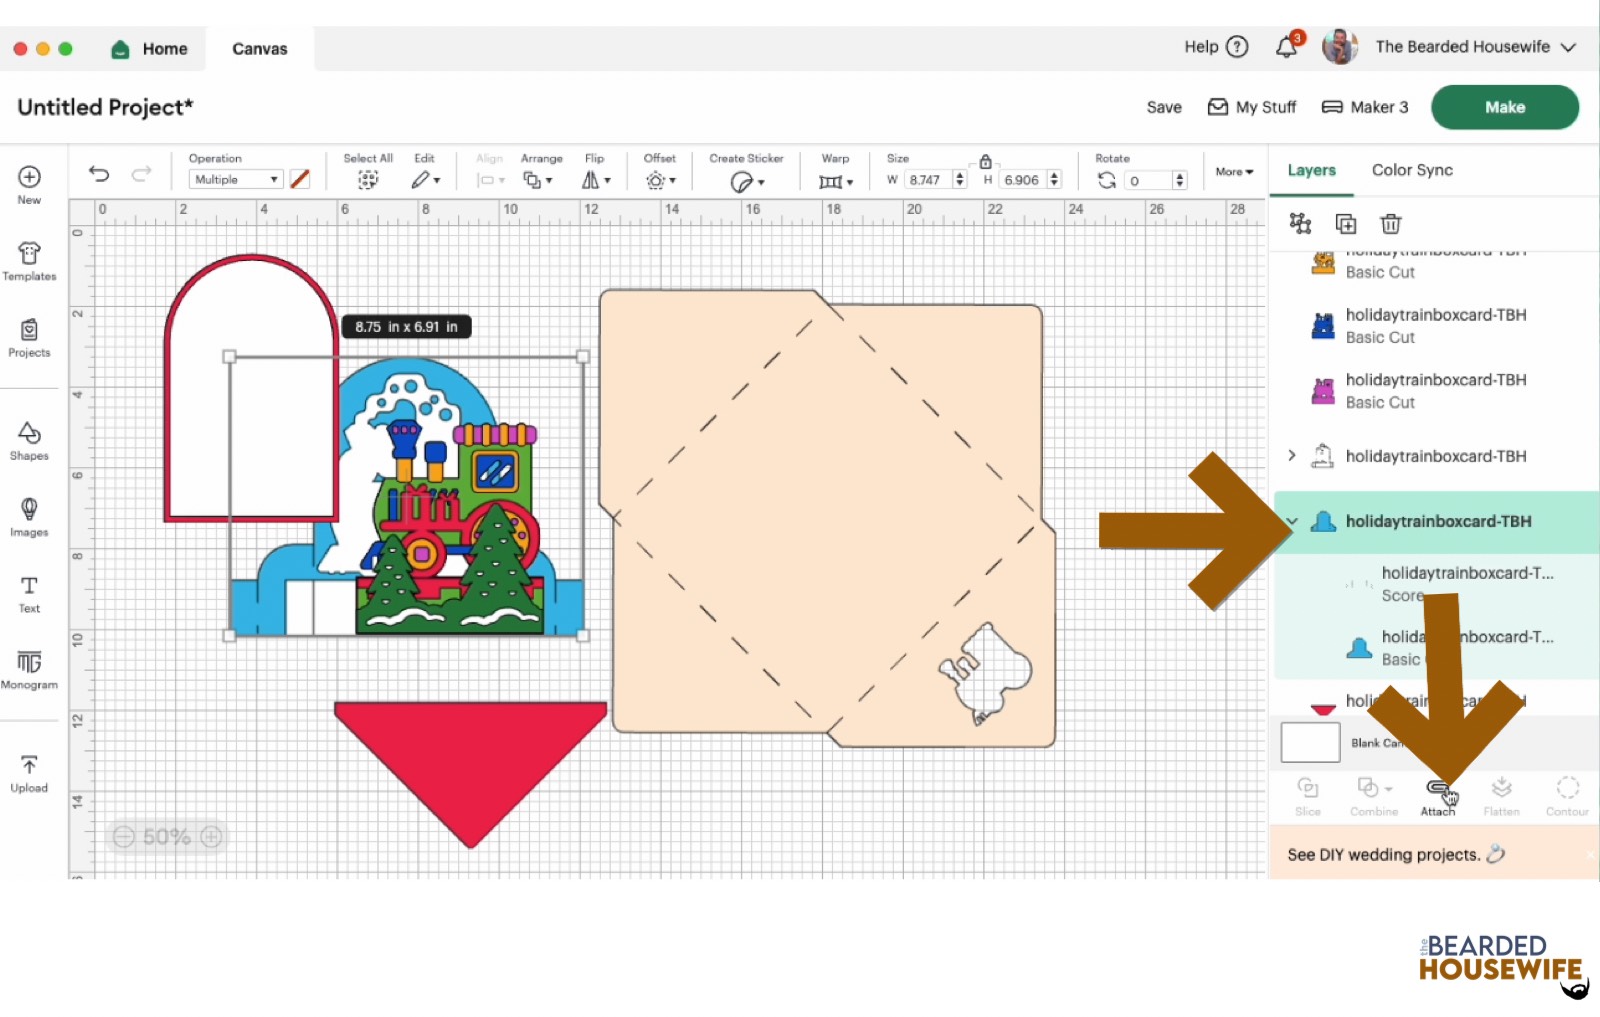Image resolution: width=1600 pixels, height=1017 pixels.
Task: Click the width size field
Action: point(929,180)
